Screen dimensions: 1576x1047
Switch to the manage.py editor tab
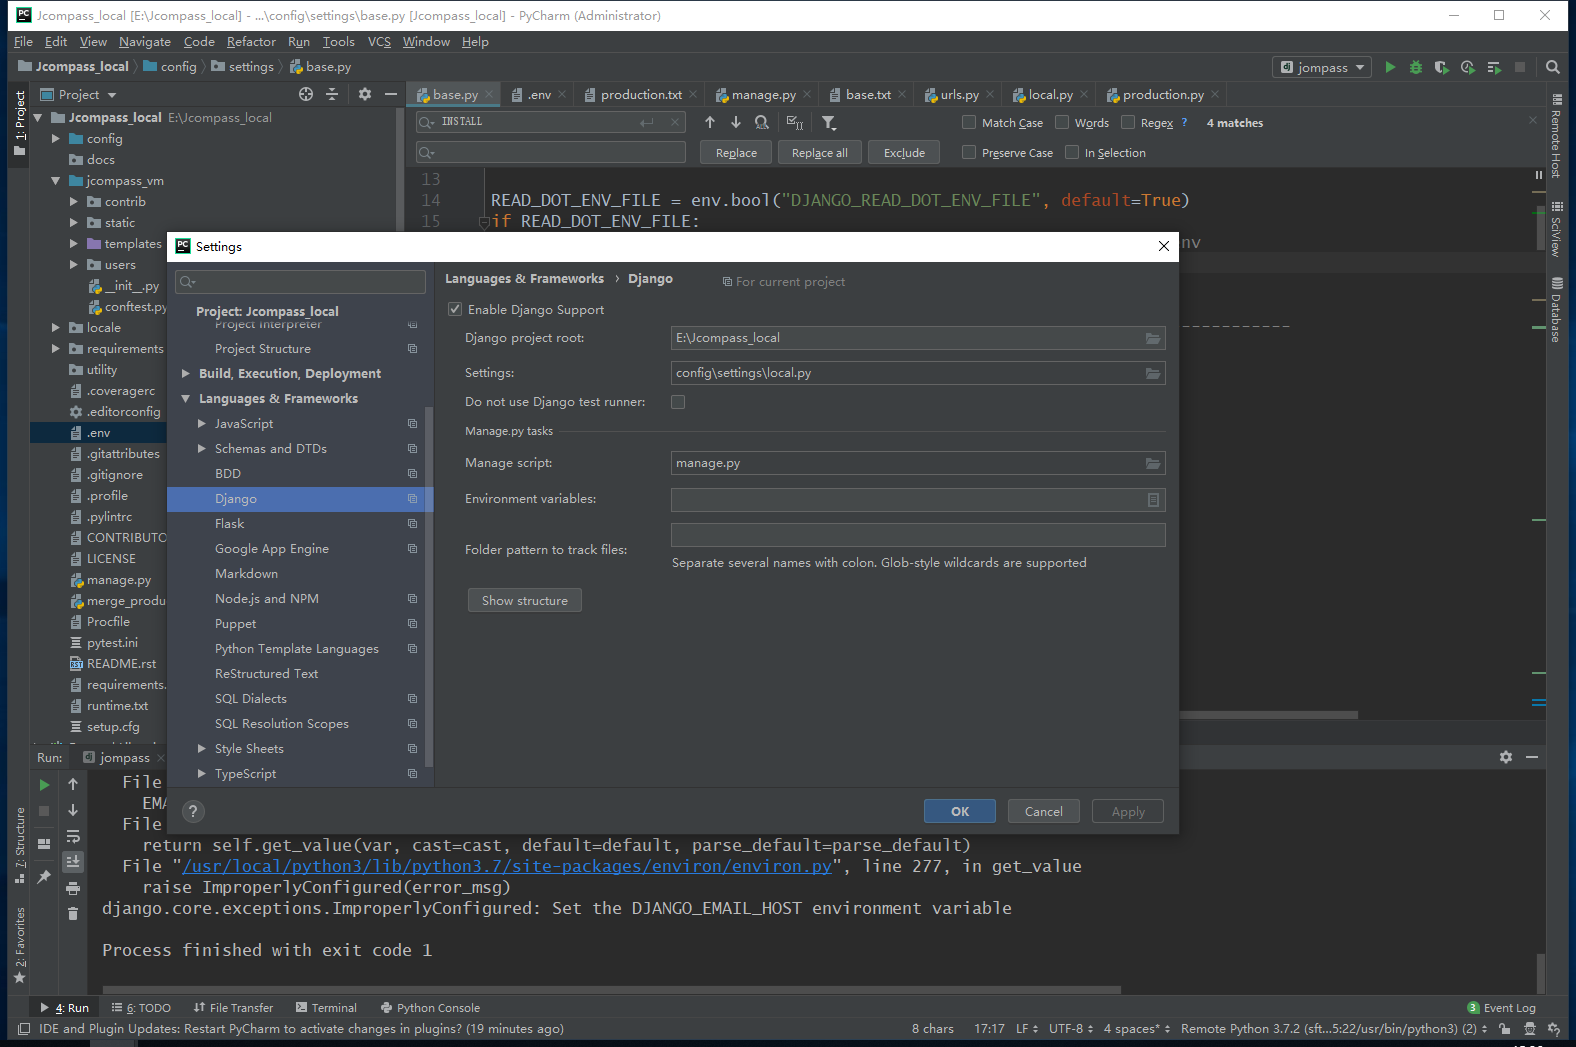point(763,95)
